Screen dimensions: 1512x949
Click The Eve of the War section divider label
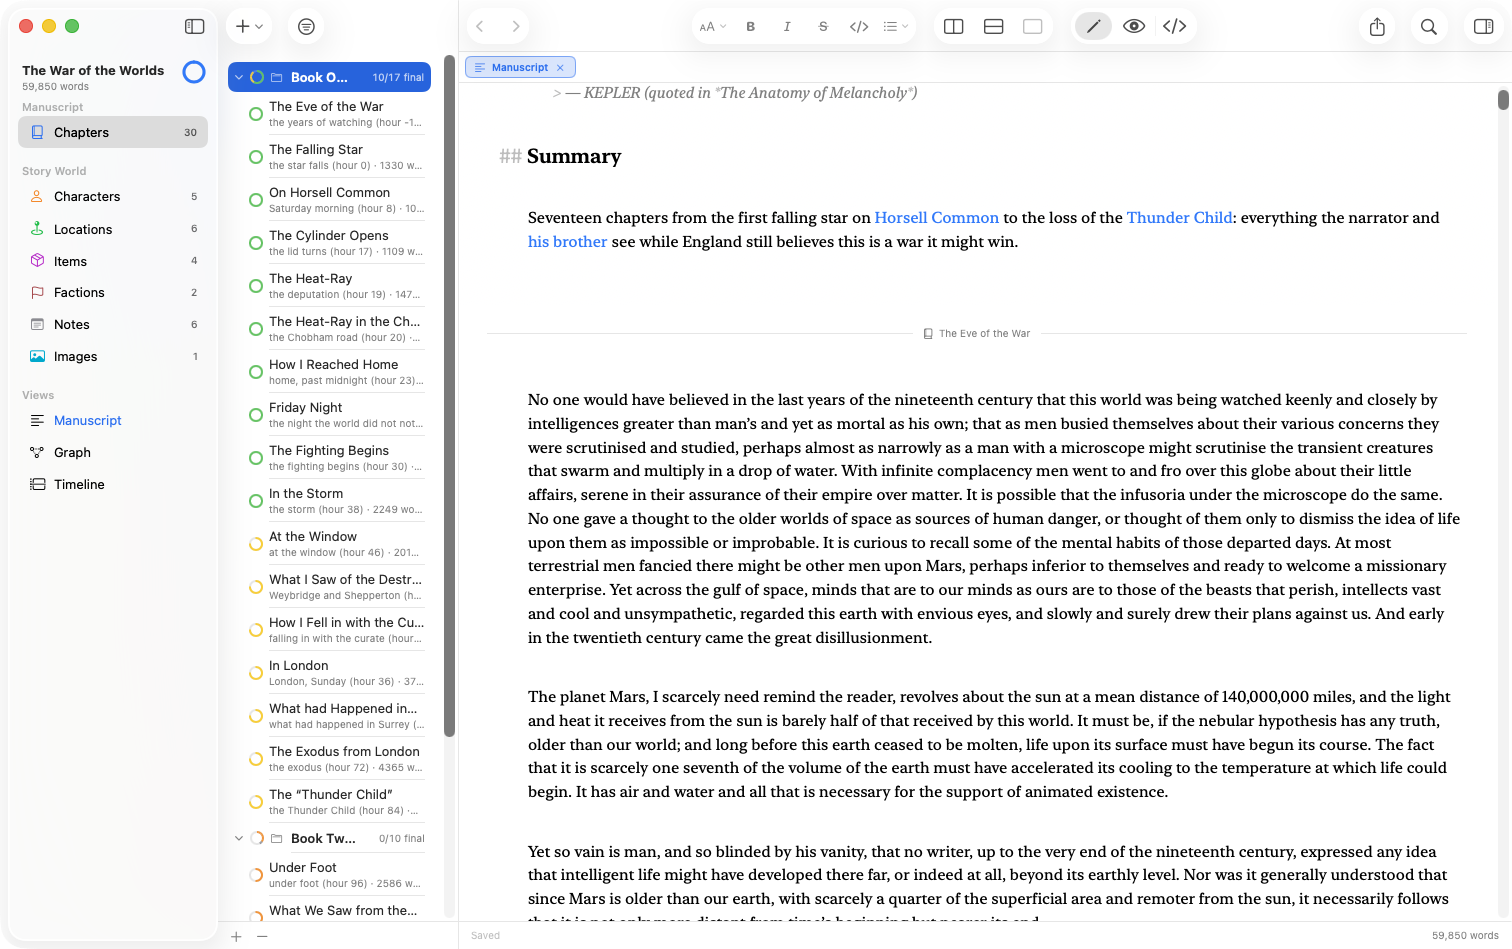[x=977, y=334]
